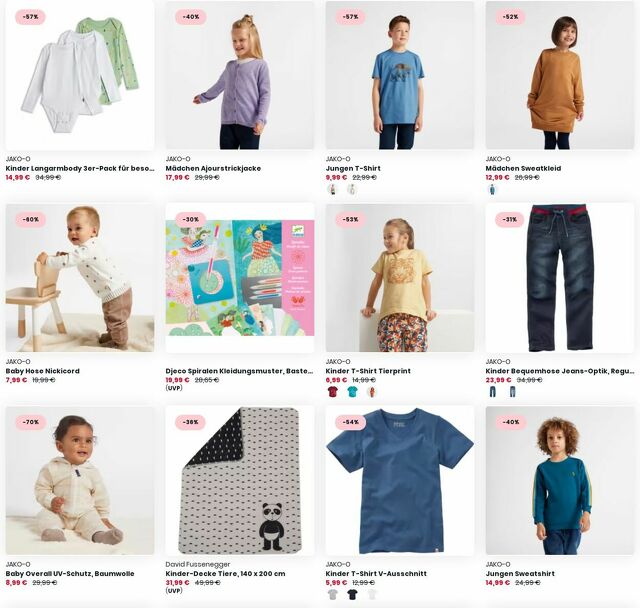Select the dark blue Bequemhose jeans variant
Screen dimensions: 640x608
tap(493, 392)
